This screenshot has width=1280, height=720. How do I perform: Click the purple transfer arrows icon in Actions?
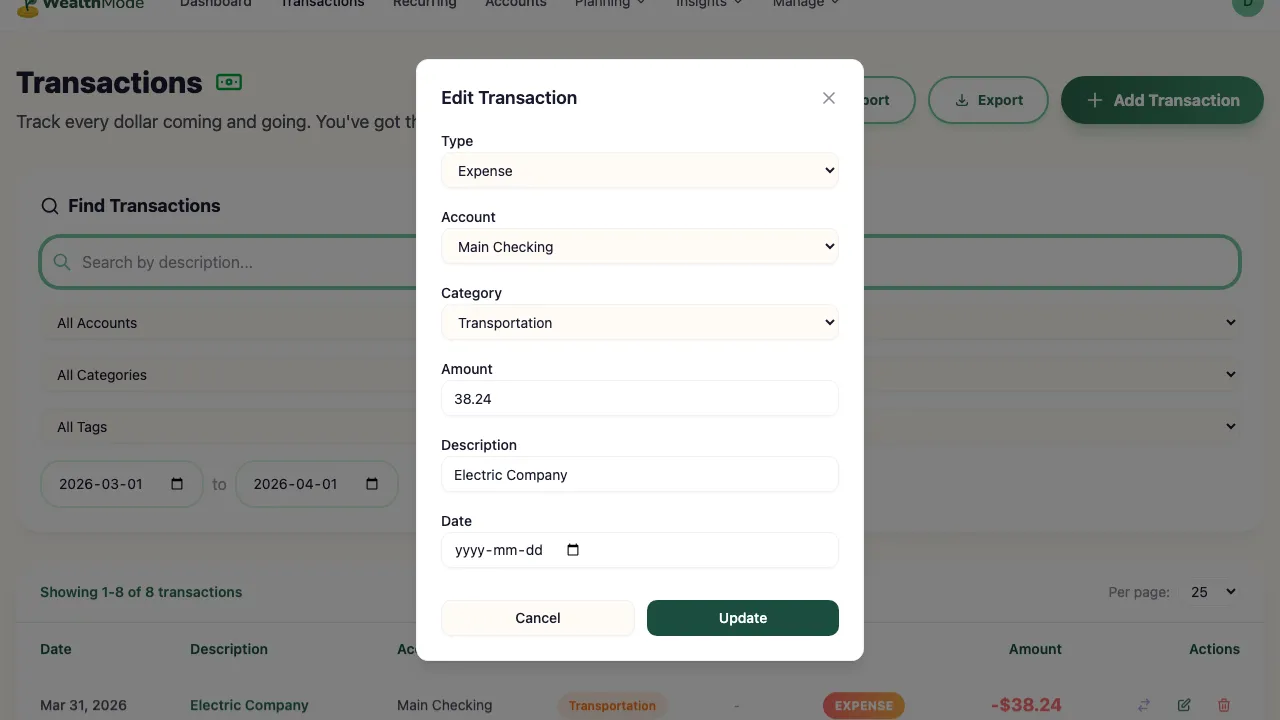tap(1145, 705)
